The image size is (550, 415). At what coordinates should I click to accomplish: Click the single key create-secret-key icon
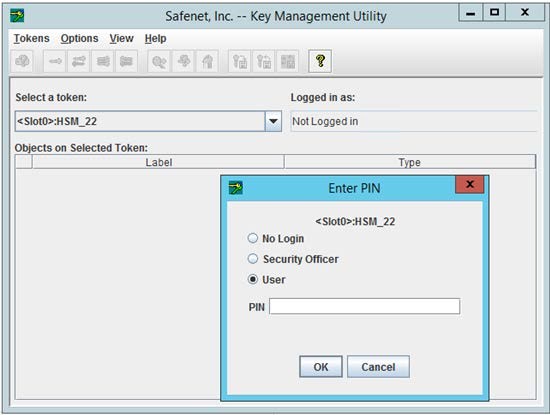pos(54,61)
